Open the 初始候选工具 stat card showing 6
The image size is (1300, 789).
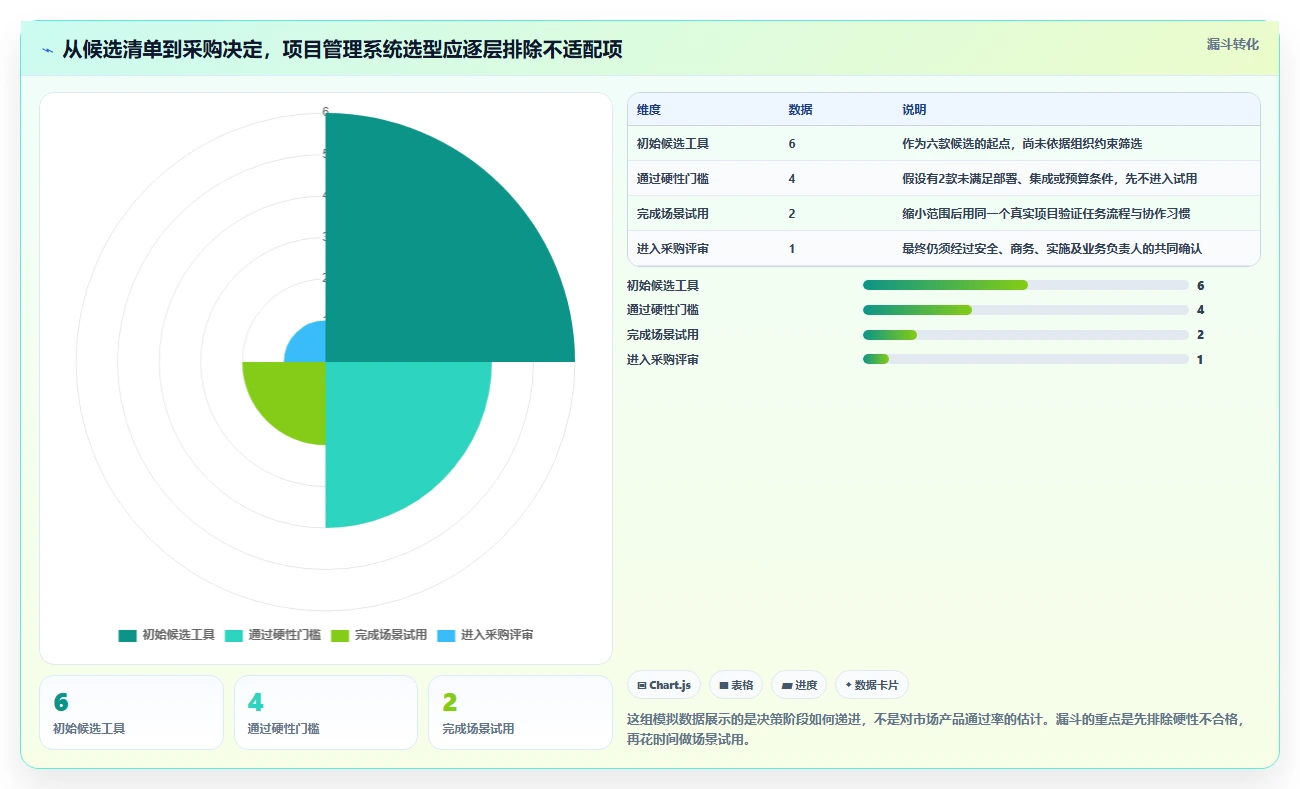pos(131,712)
